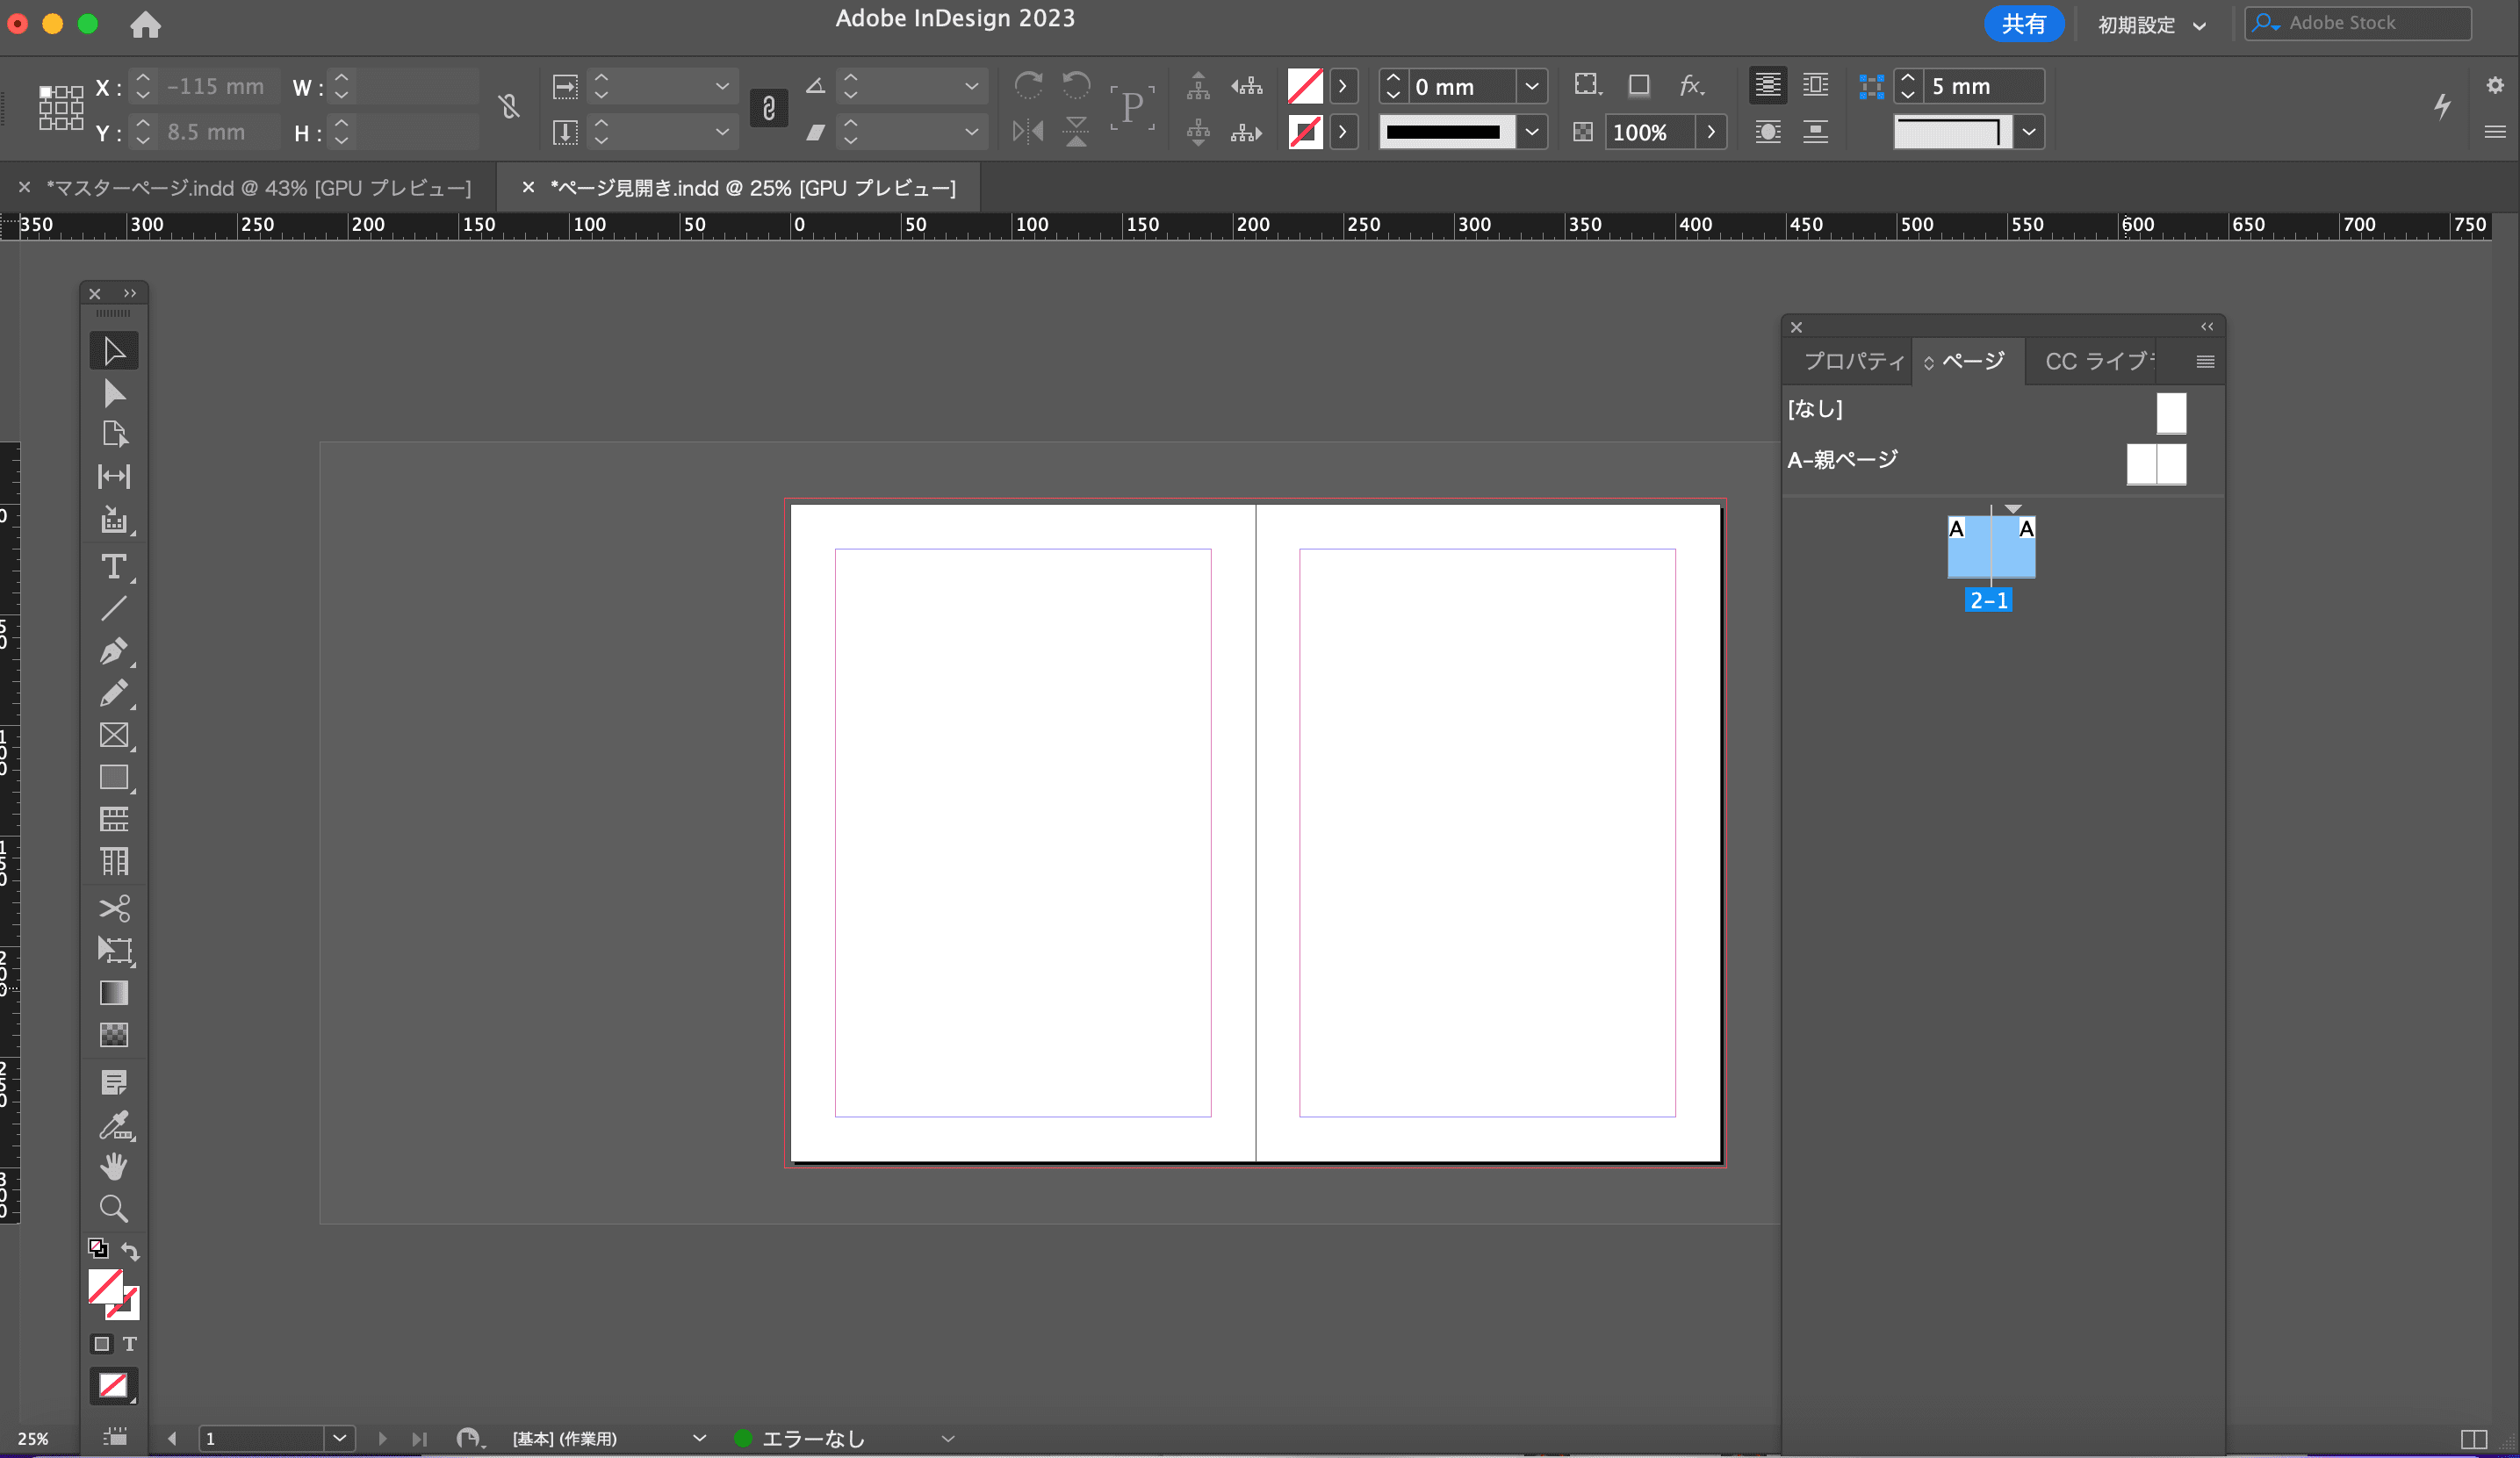Select the Rectangle Frame tool
The image size is (2520, 1458).
click(x=114, y=735)
